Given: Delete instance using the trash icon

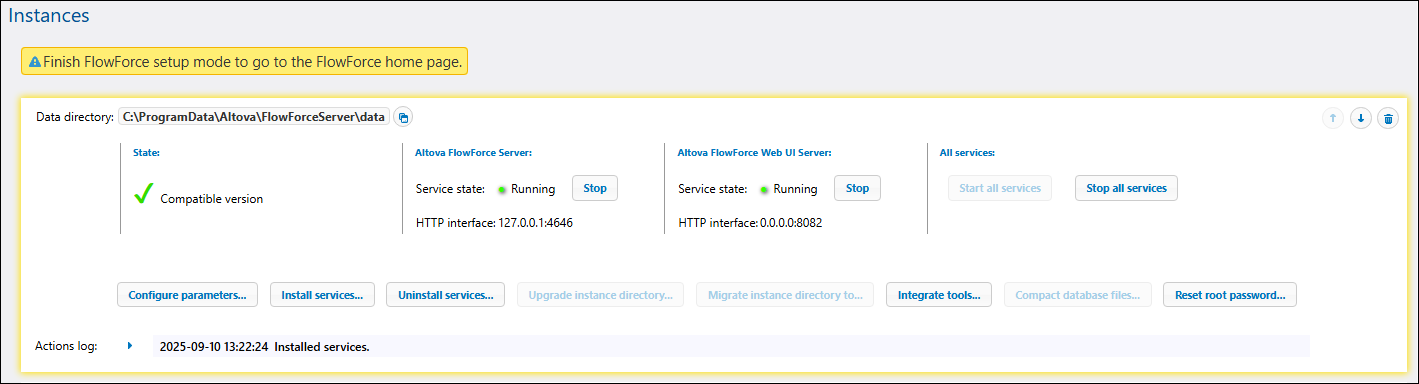Looking at the screenshot, I should [x=1388, y=118].
